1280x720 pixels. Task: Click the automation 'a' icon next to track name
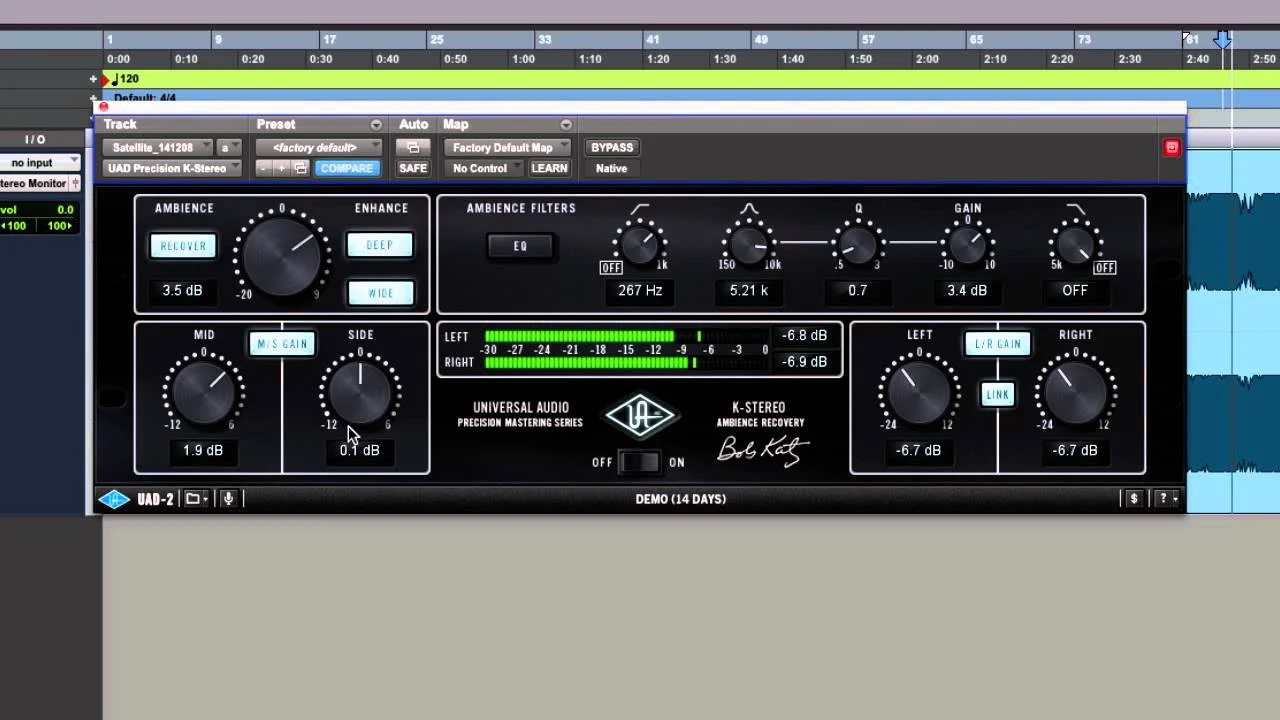pos(224,147)
